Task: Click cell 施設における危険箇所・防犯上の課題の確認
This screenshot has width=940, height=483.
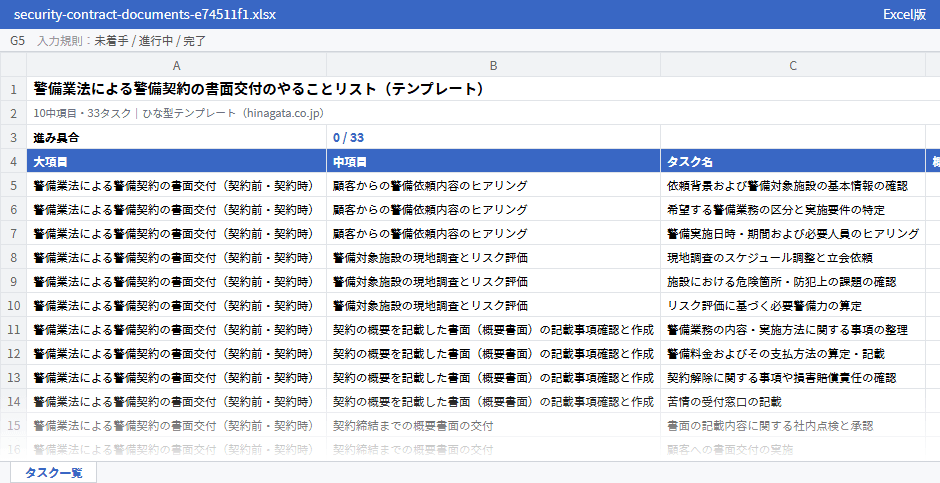Action: [793, 282]
